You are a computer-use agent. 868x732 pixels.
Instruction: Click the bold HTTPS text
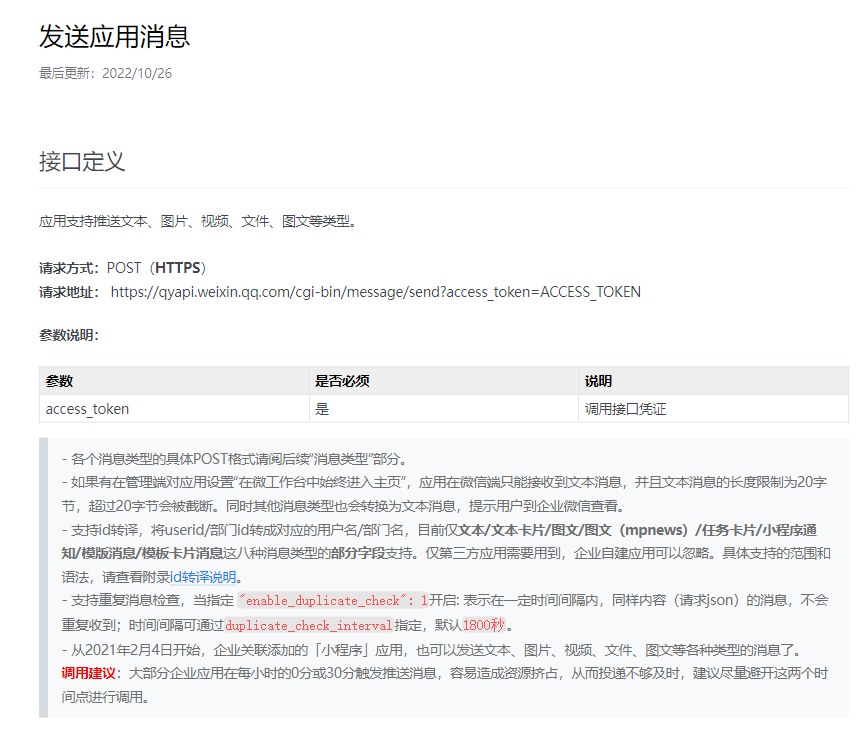tap(178, 268)
